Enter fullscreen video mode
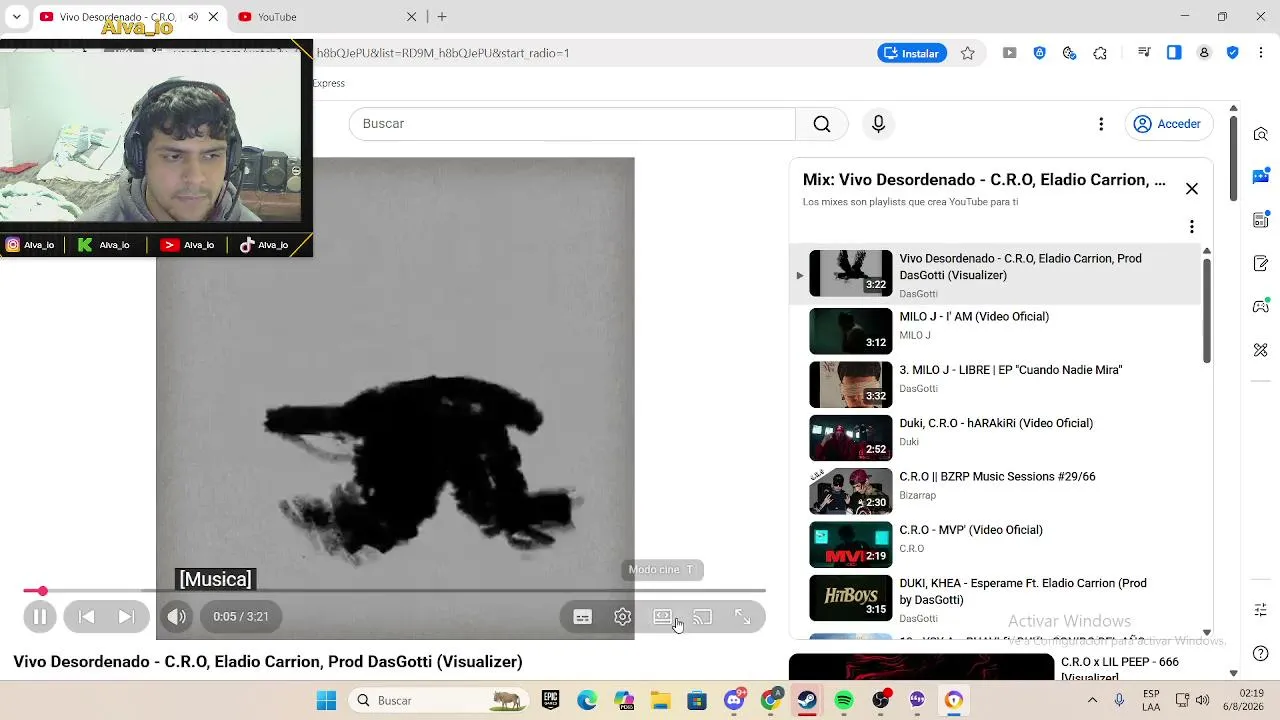 [x=742, y=617]
